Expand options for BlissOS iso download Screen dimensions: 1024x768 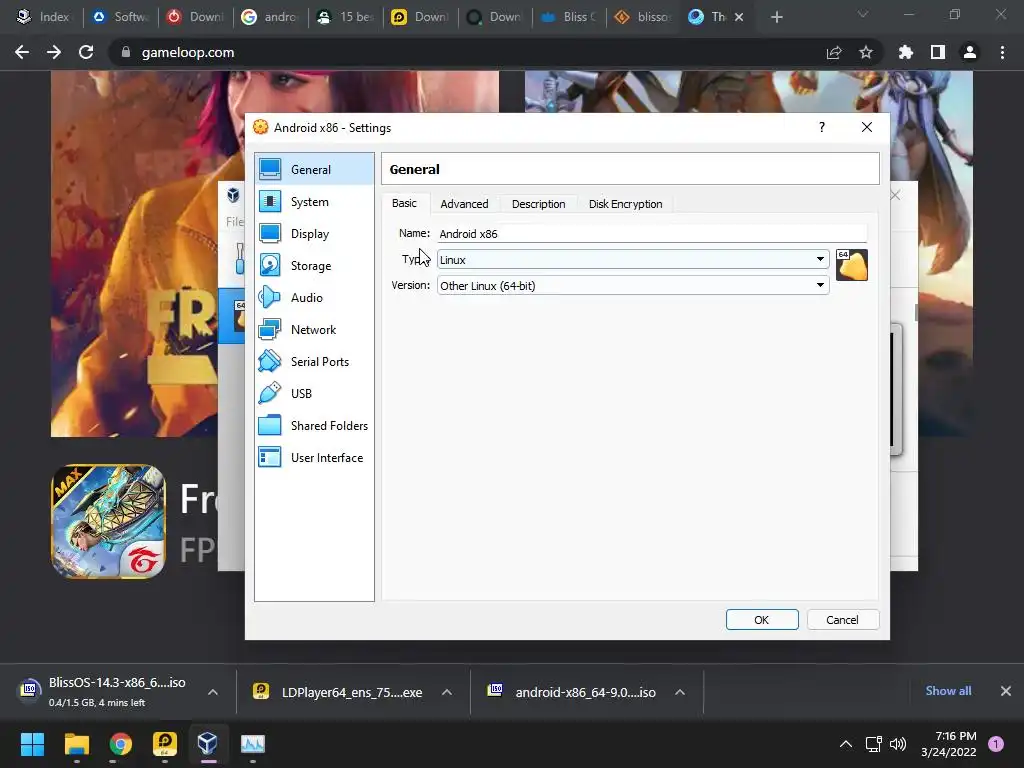pos(213,692)
